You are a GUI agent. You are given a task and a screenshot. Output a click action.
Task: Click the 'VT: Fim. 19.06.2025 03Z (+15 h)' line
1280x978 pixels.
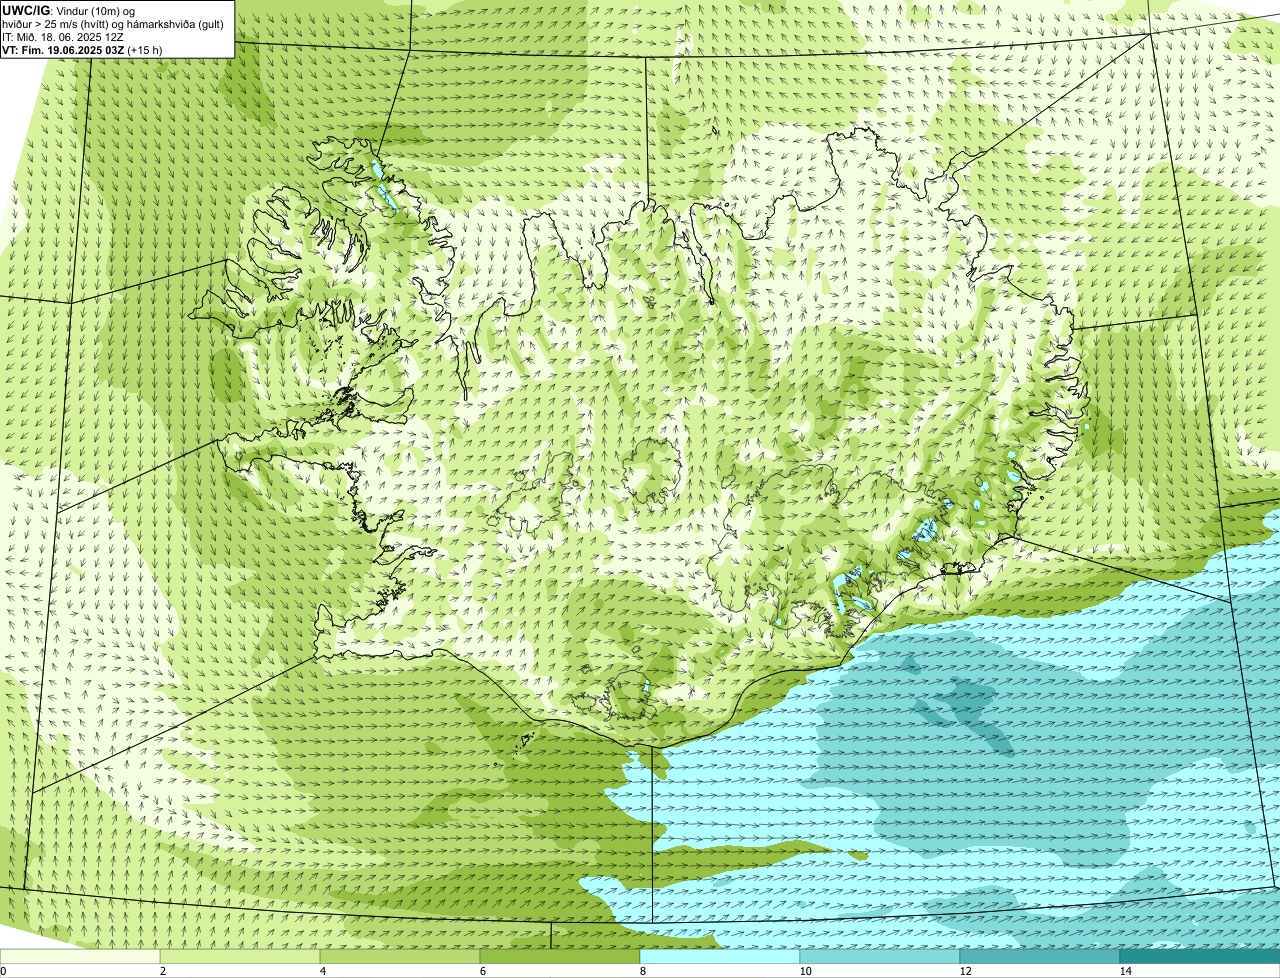pyautogui.click(x=83, y=50)
